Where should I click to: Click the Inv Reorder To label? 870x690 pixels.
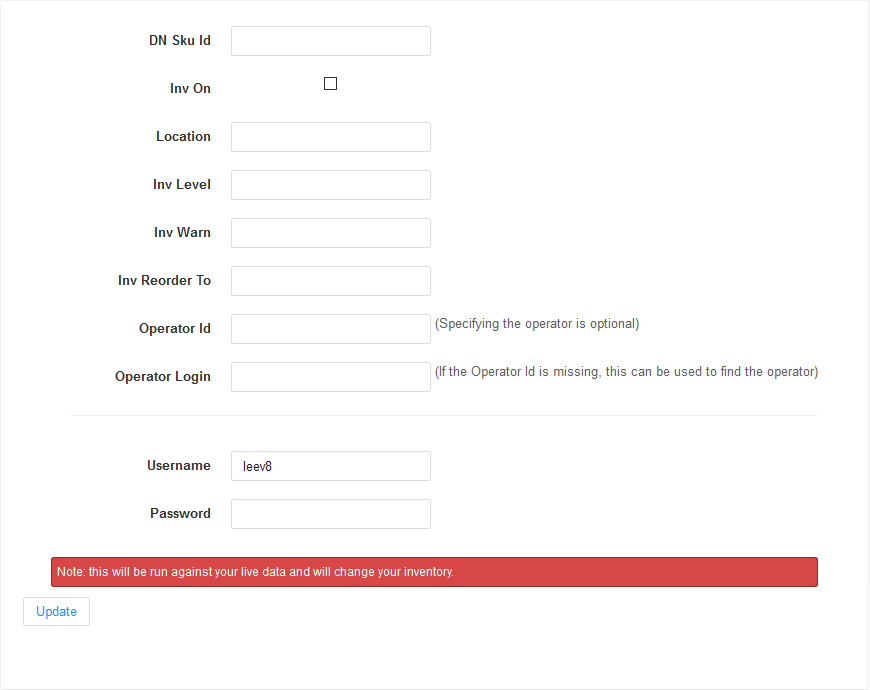[x=164, y=280]
